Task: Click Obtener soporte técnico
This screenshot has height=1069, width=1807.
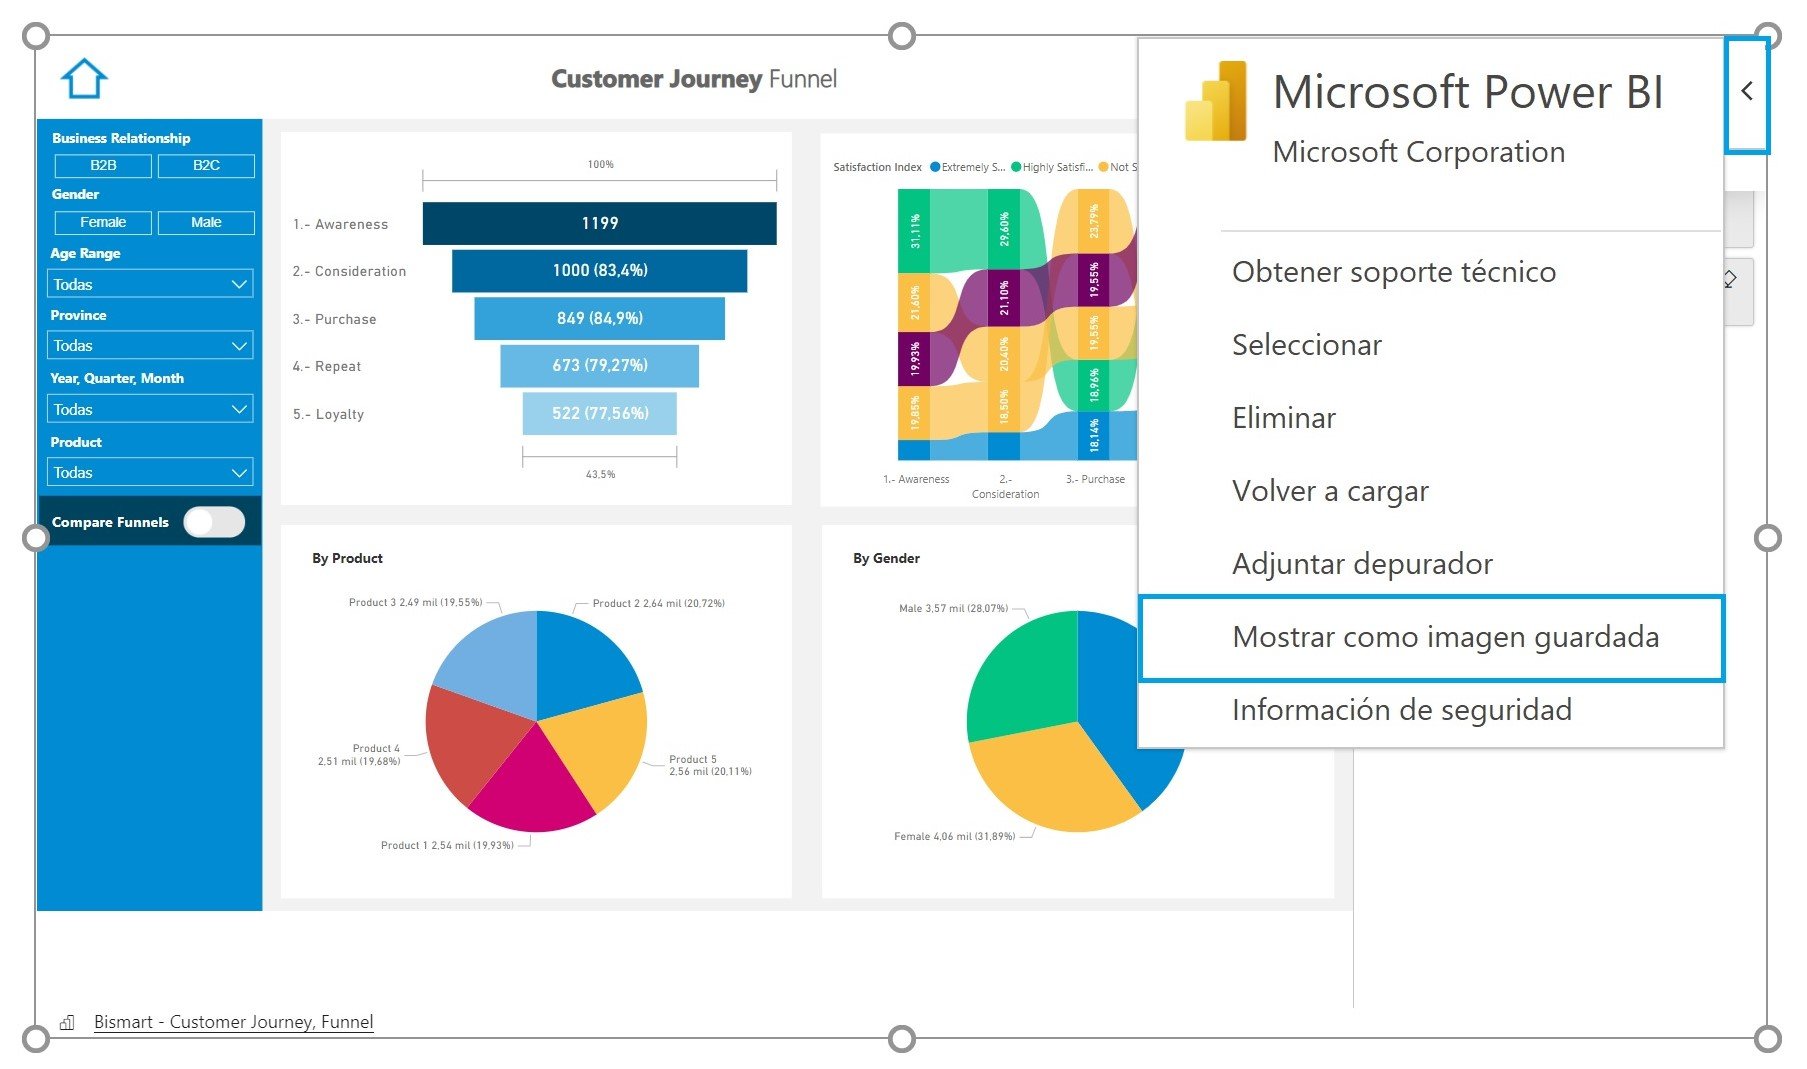Action: click(1394, 271)
